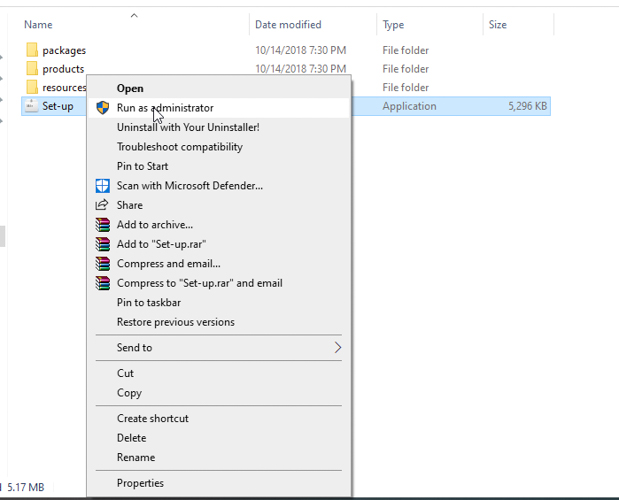The height and width of the screenshot is (500, 619).
Task: Open Properties from the context menu
Action: (219, 483)
